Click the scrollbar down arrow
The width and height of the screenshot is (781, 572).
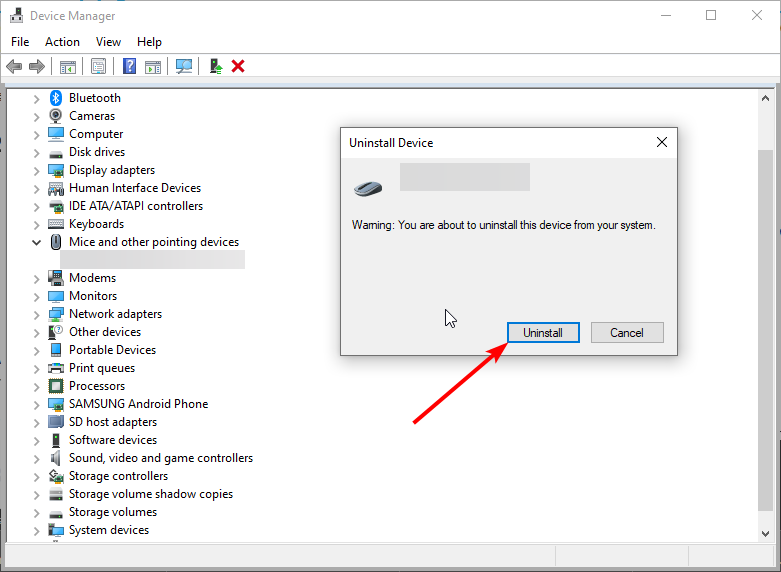[766, 534]
